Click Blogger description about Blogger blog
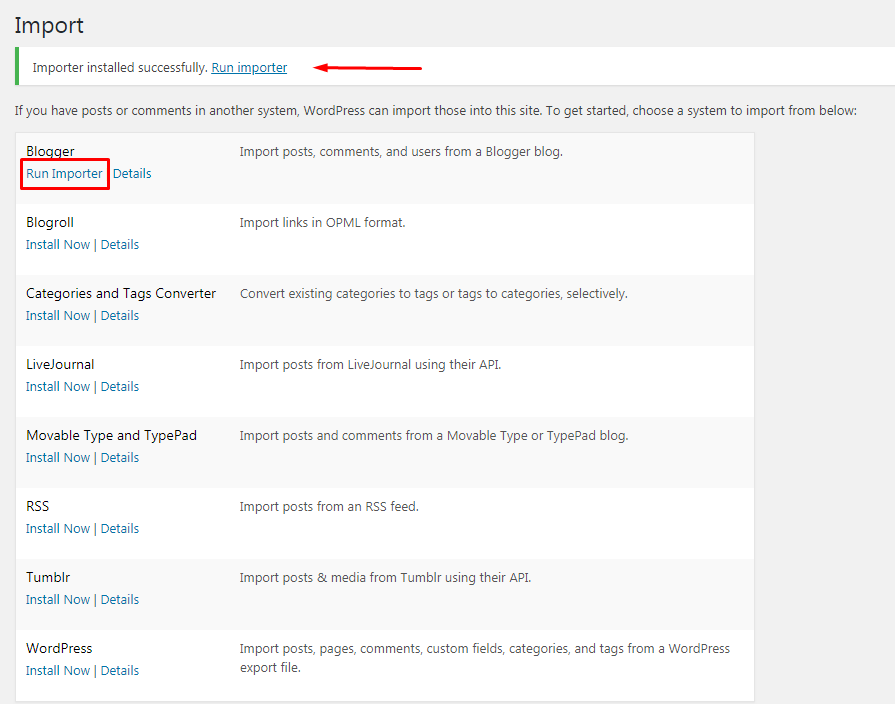Viewport: 895px width, 704px height. [401, 151]
